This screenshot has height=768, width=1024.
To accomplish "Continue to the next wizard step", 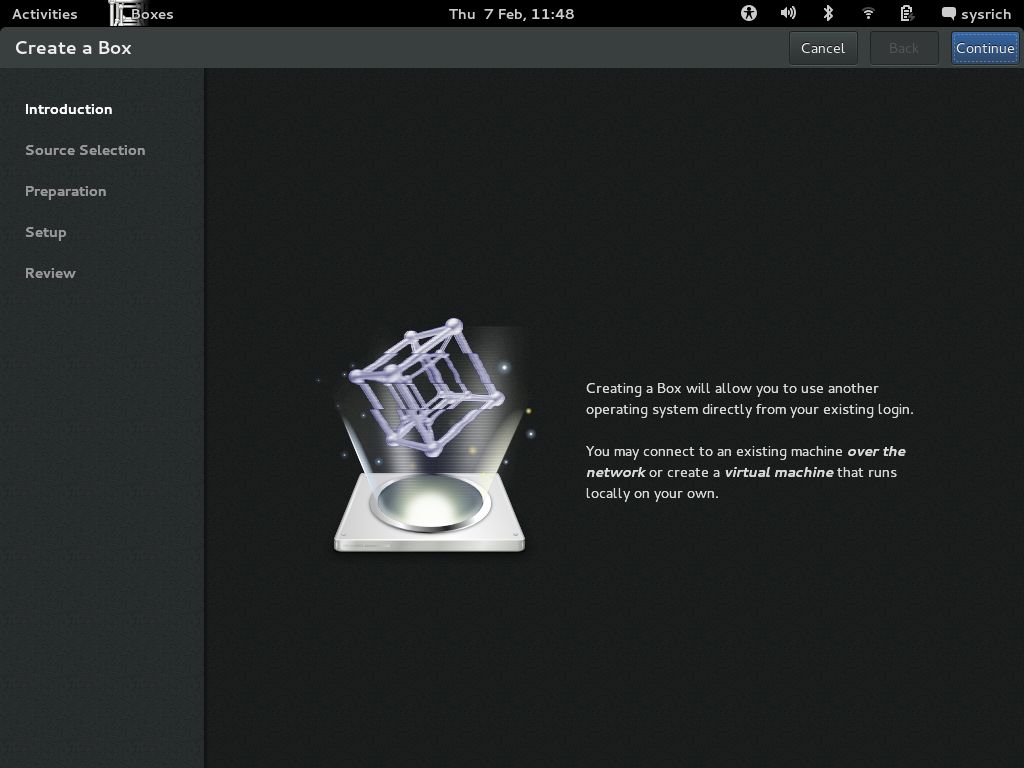I will click(x=985, y=48).
